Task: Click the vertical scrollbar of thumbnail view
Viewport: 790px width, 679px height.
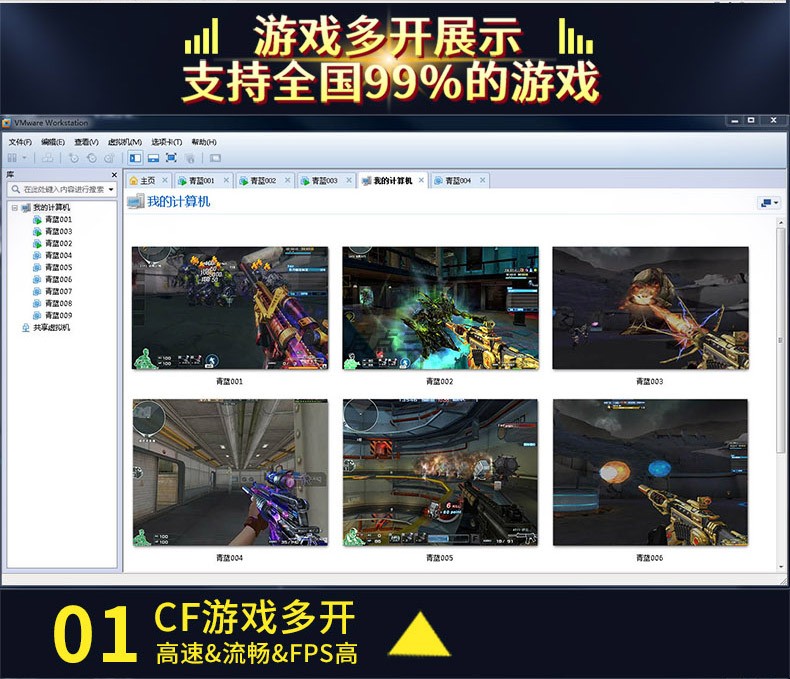Action: point(781,340)
